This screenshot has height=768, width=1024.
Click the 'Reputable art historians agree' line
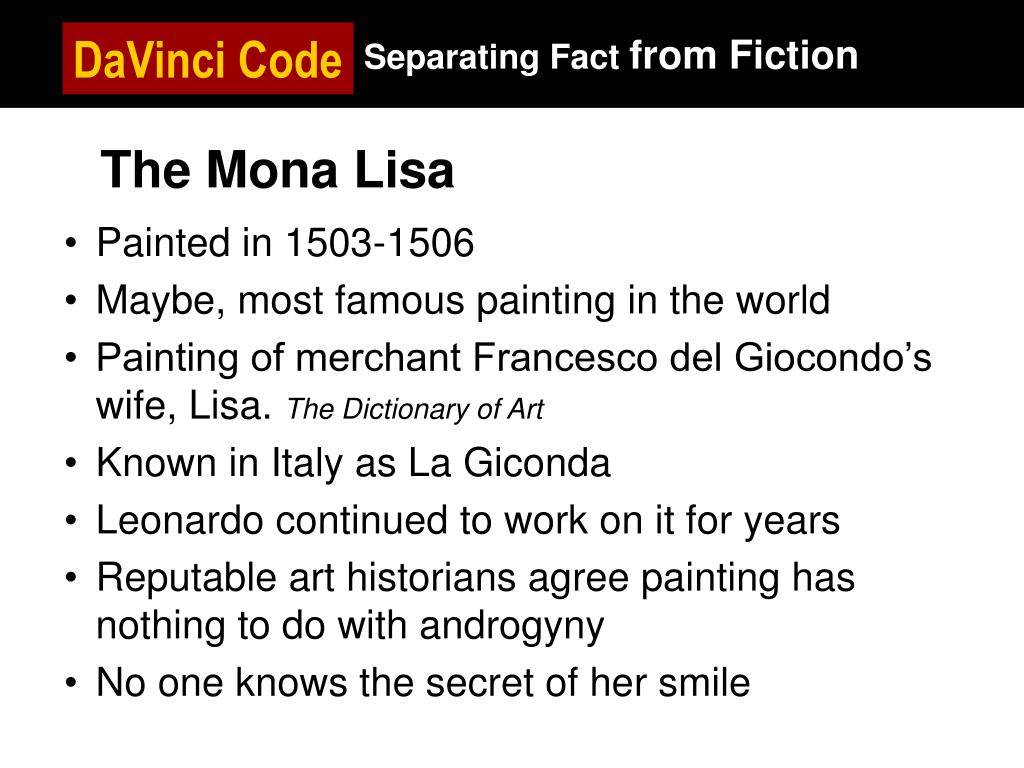475,579
